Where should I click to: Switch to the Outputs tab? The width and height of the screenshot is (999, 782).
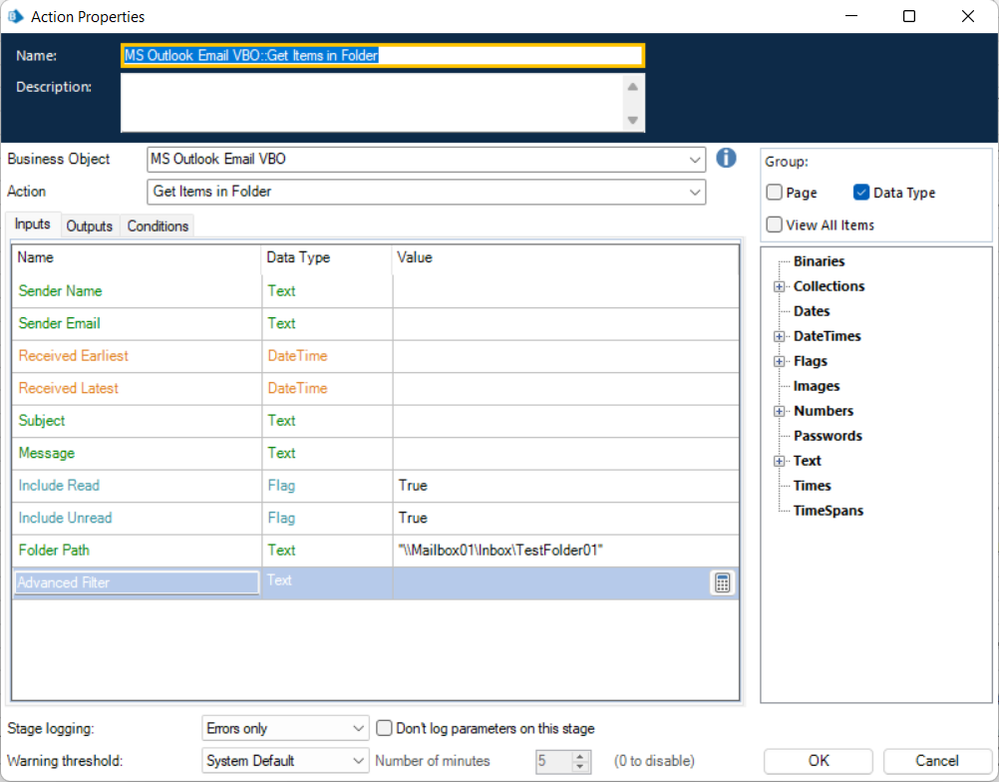tap(89, 226)
